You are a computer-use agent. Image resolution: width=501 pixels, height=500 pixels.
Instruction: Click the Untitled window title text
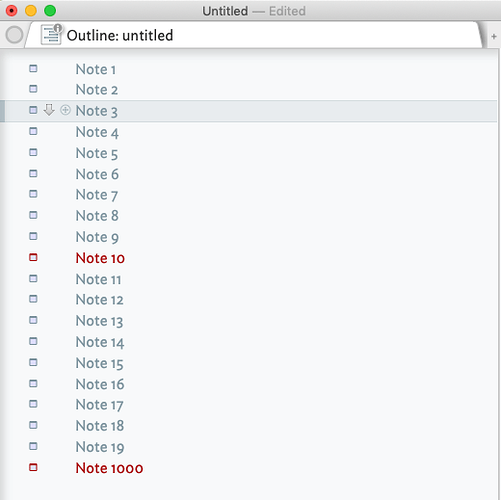click(225, 11)
